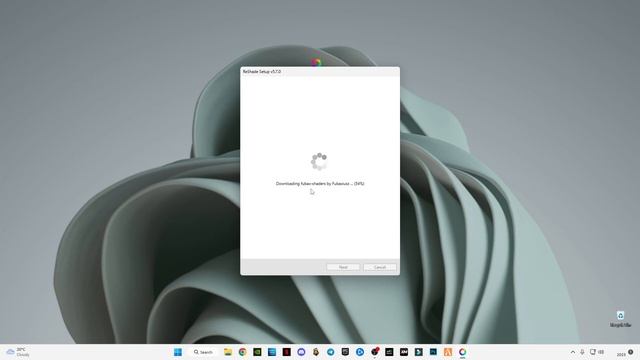Click the display icon in system tray
The image size is (640, 360).
coord(593,352)
